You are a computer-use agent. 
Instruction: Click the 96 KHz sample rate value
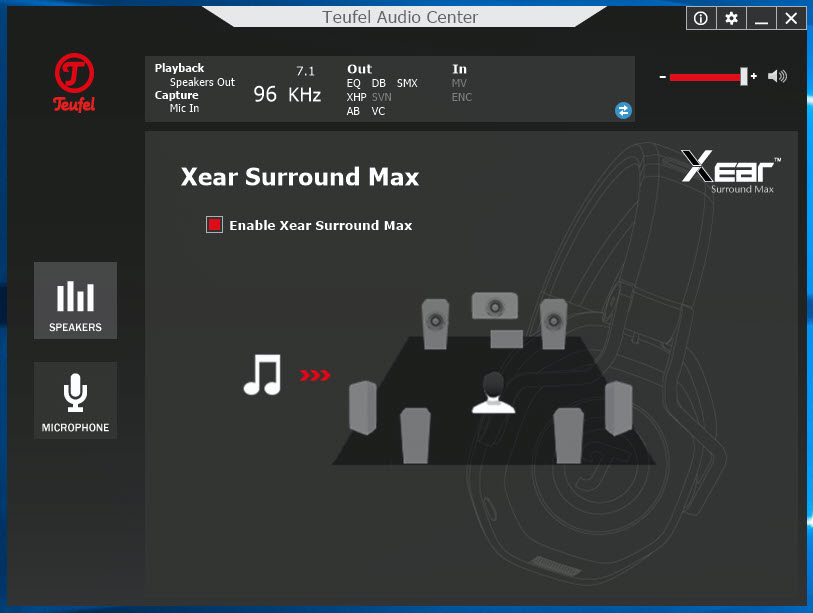tap(287, 94)
